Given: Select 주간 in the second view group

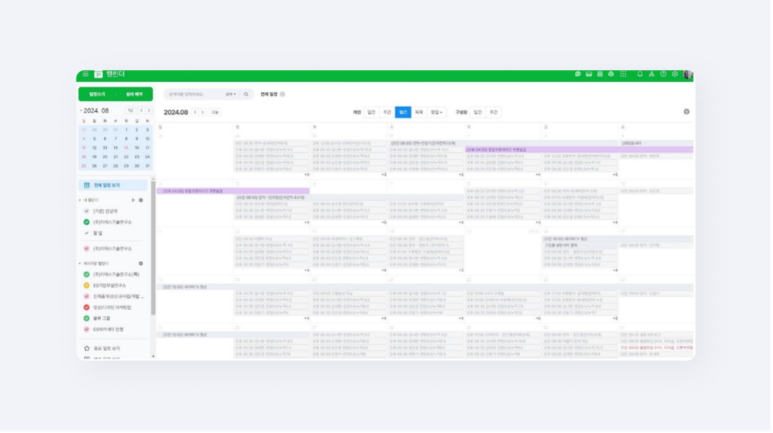Looking at the screenshot, I should (x=494, y=113).
